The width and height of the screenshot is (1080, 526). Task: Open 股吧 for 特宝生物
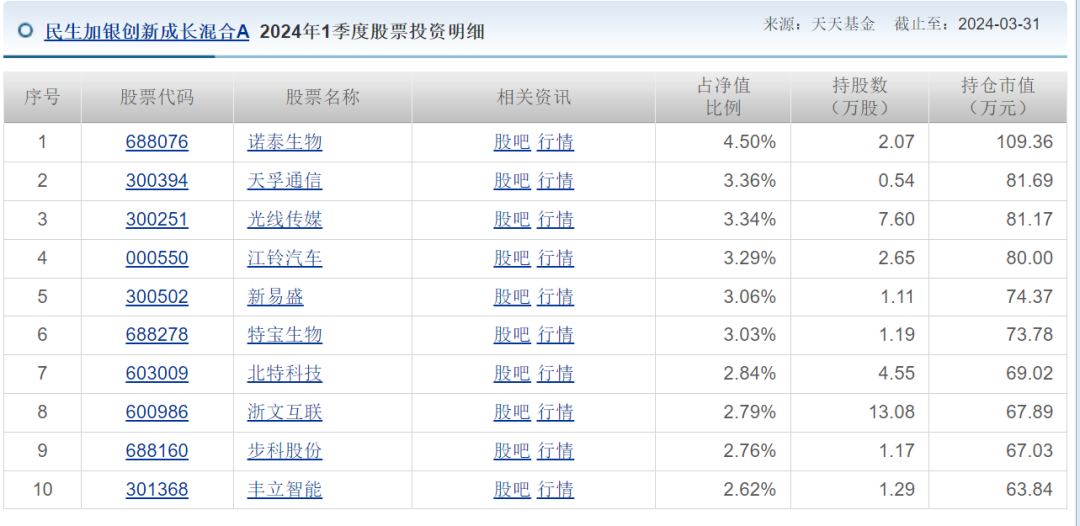[x=512, y=335]
